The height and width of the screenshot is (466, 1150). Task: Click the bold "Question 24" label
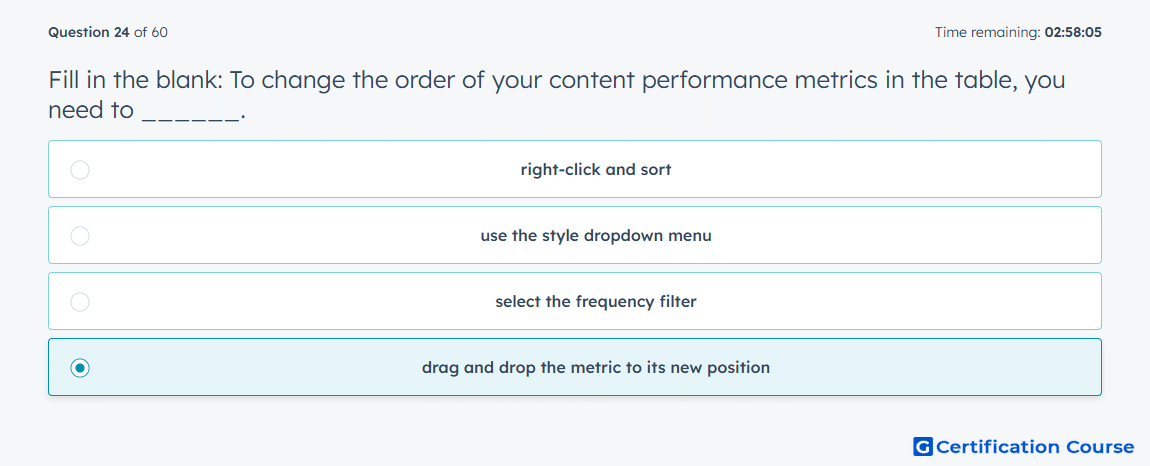pos(89,32)
